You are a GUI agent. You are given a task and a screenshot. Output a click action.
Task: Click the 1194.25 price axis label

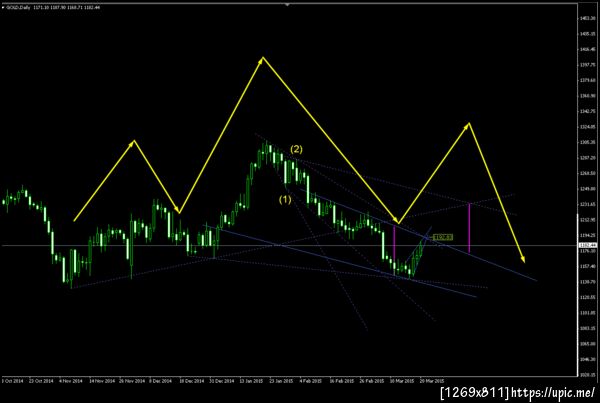coord(587,235)
